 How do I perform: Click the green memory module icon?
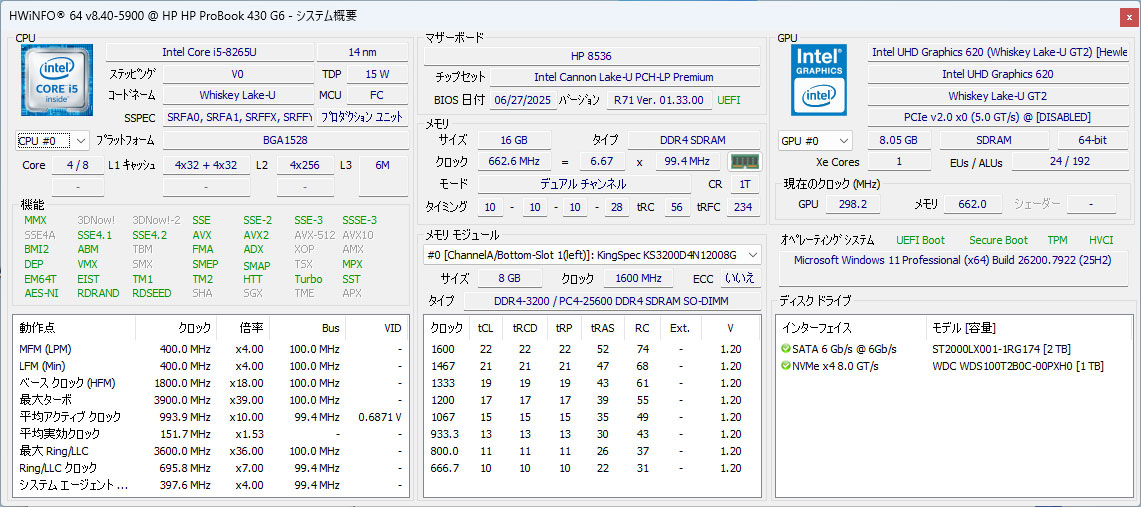tap(744, 161)
